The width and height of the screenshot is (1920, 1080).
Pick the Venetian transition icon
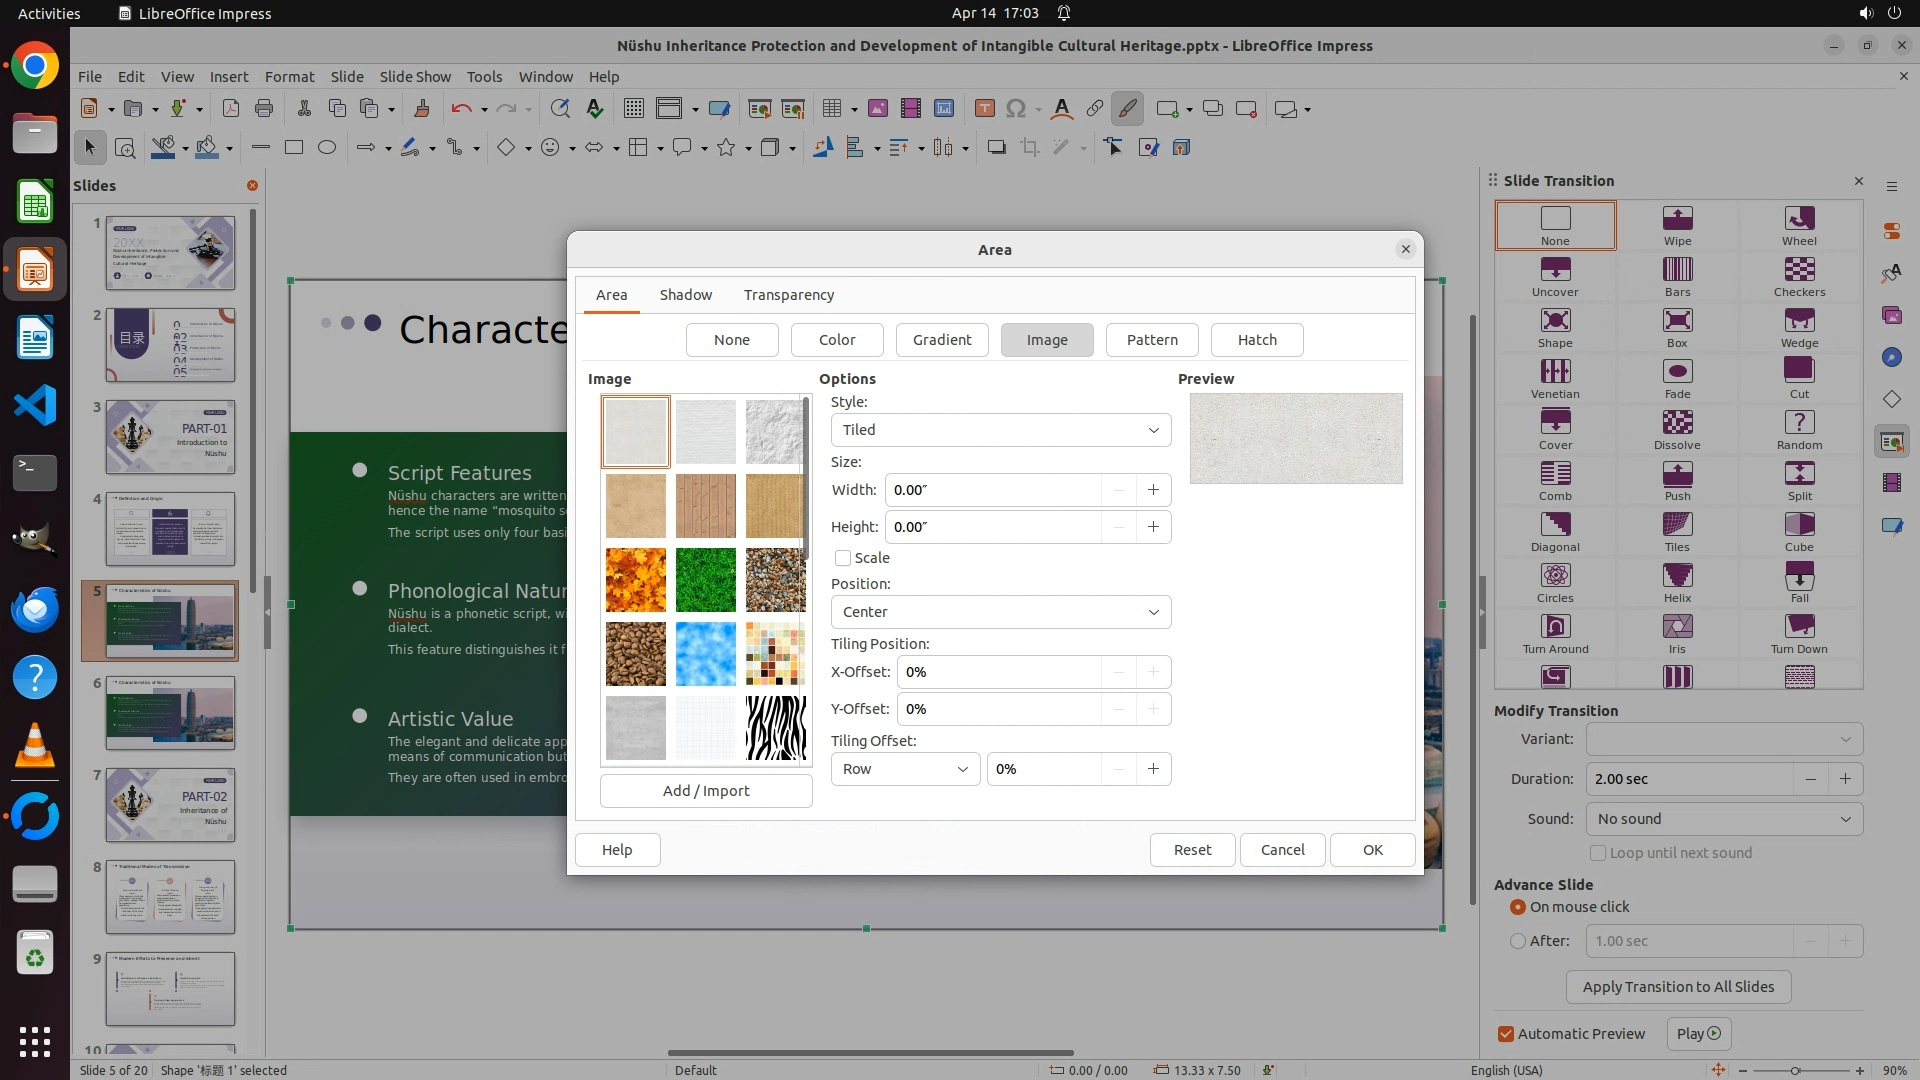(1554, 378)
